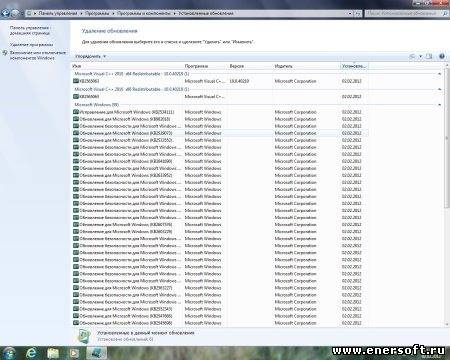
Task: Expand the view options dropdown arrow
Action: coord(420,56)
